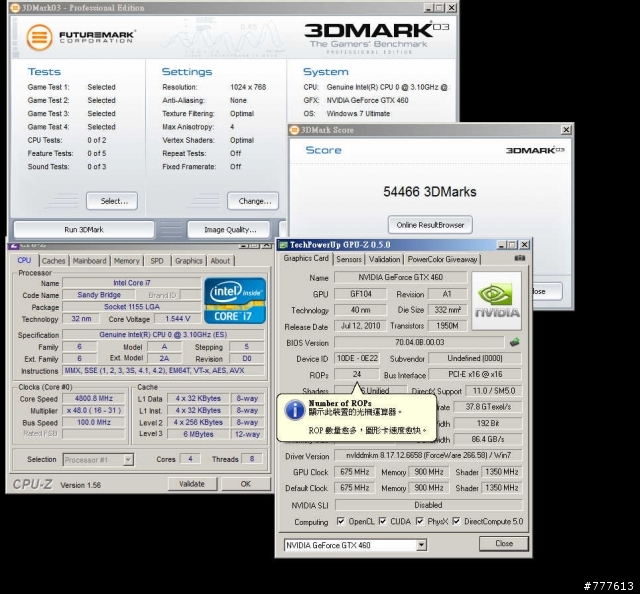Switch to the SPD tab in CPU-Z
640x594 pixels.
pyautogui.click(x=157, y=261)
